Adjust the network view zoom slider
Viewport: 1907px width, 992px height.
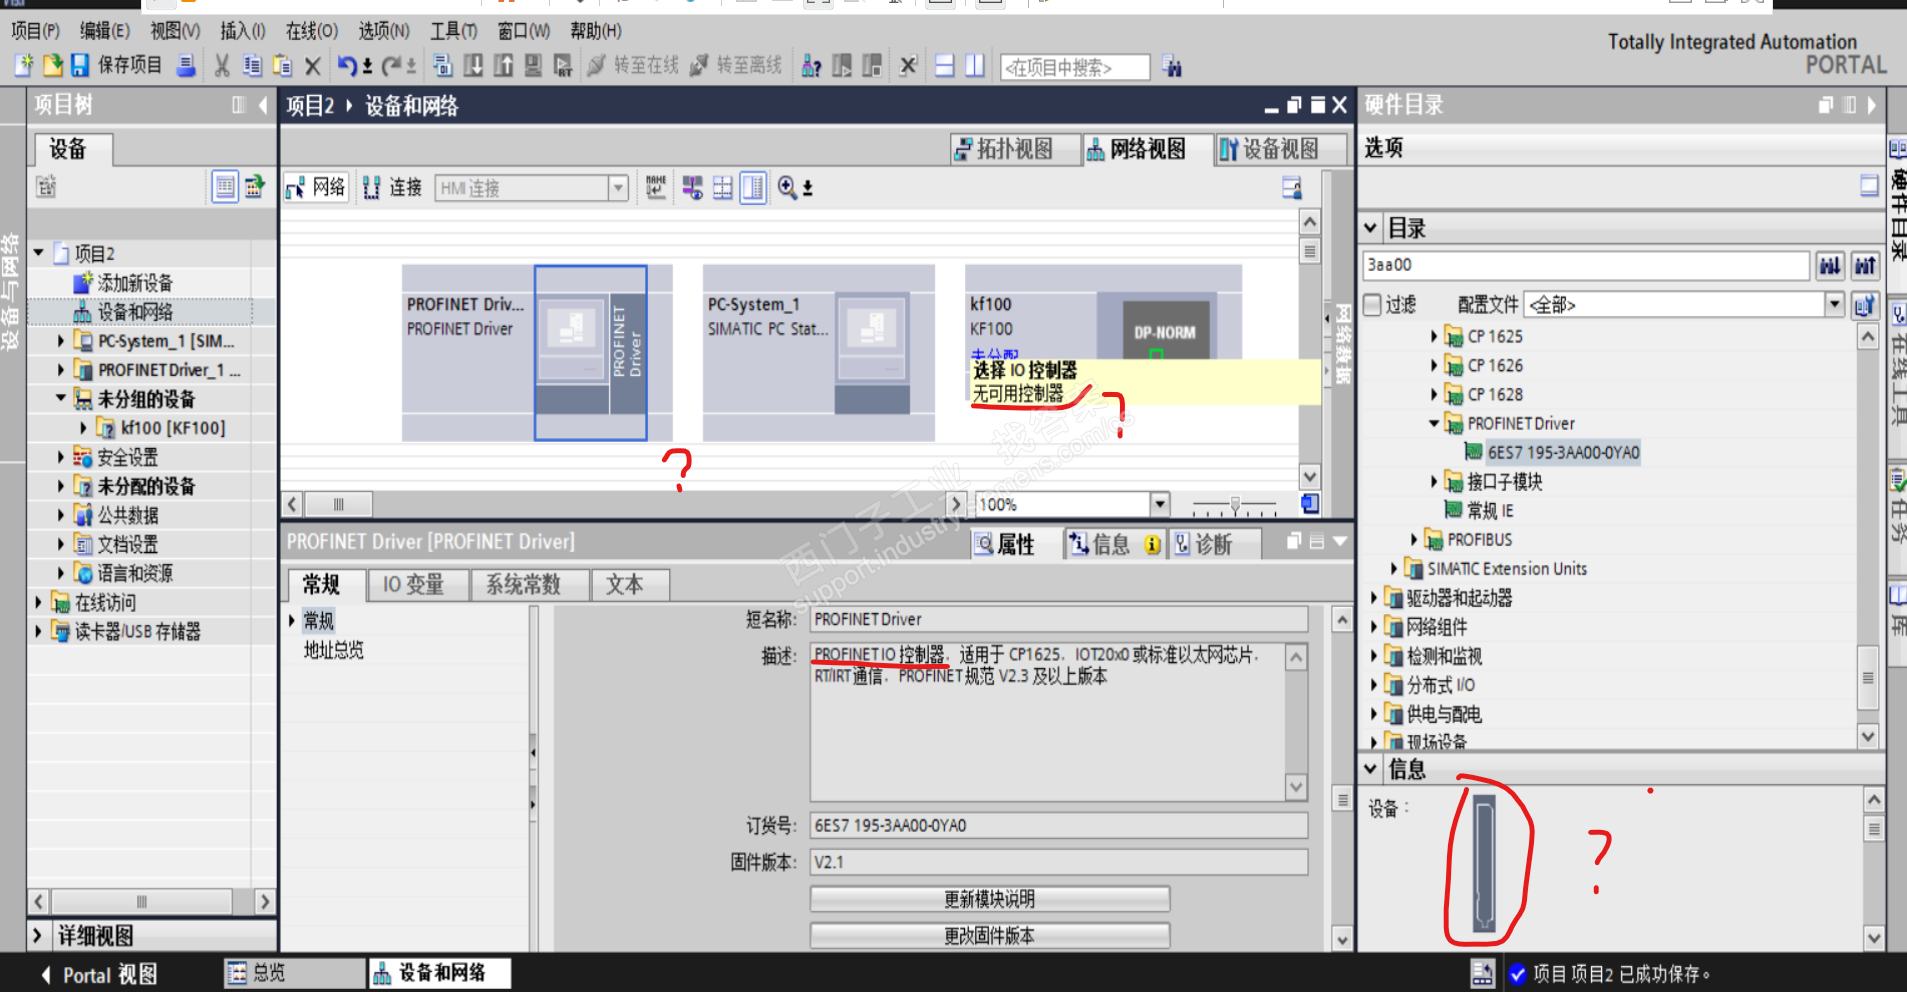[x=1235, y=505]
